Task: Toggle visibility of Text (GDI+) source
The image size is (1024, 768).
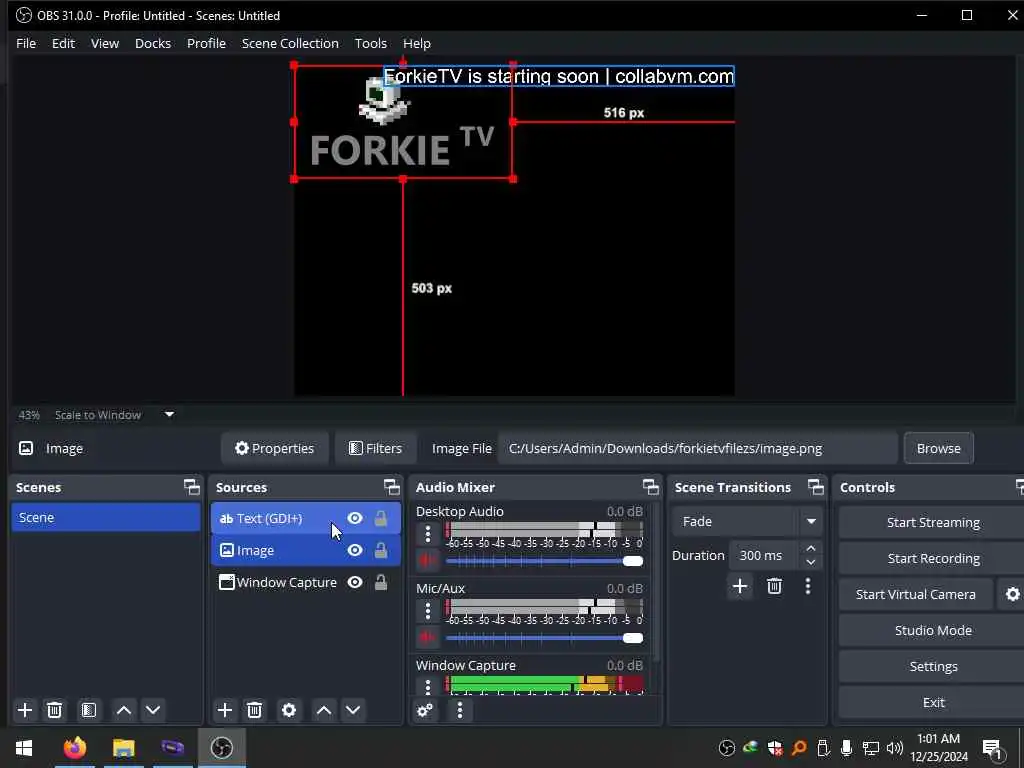Action: 355,518
